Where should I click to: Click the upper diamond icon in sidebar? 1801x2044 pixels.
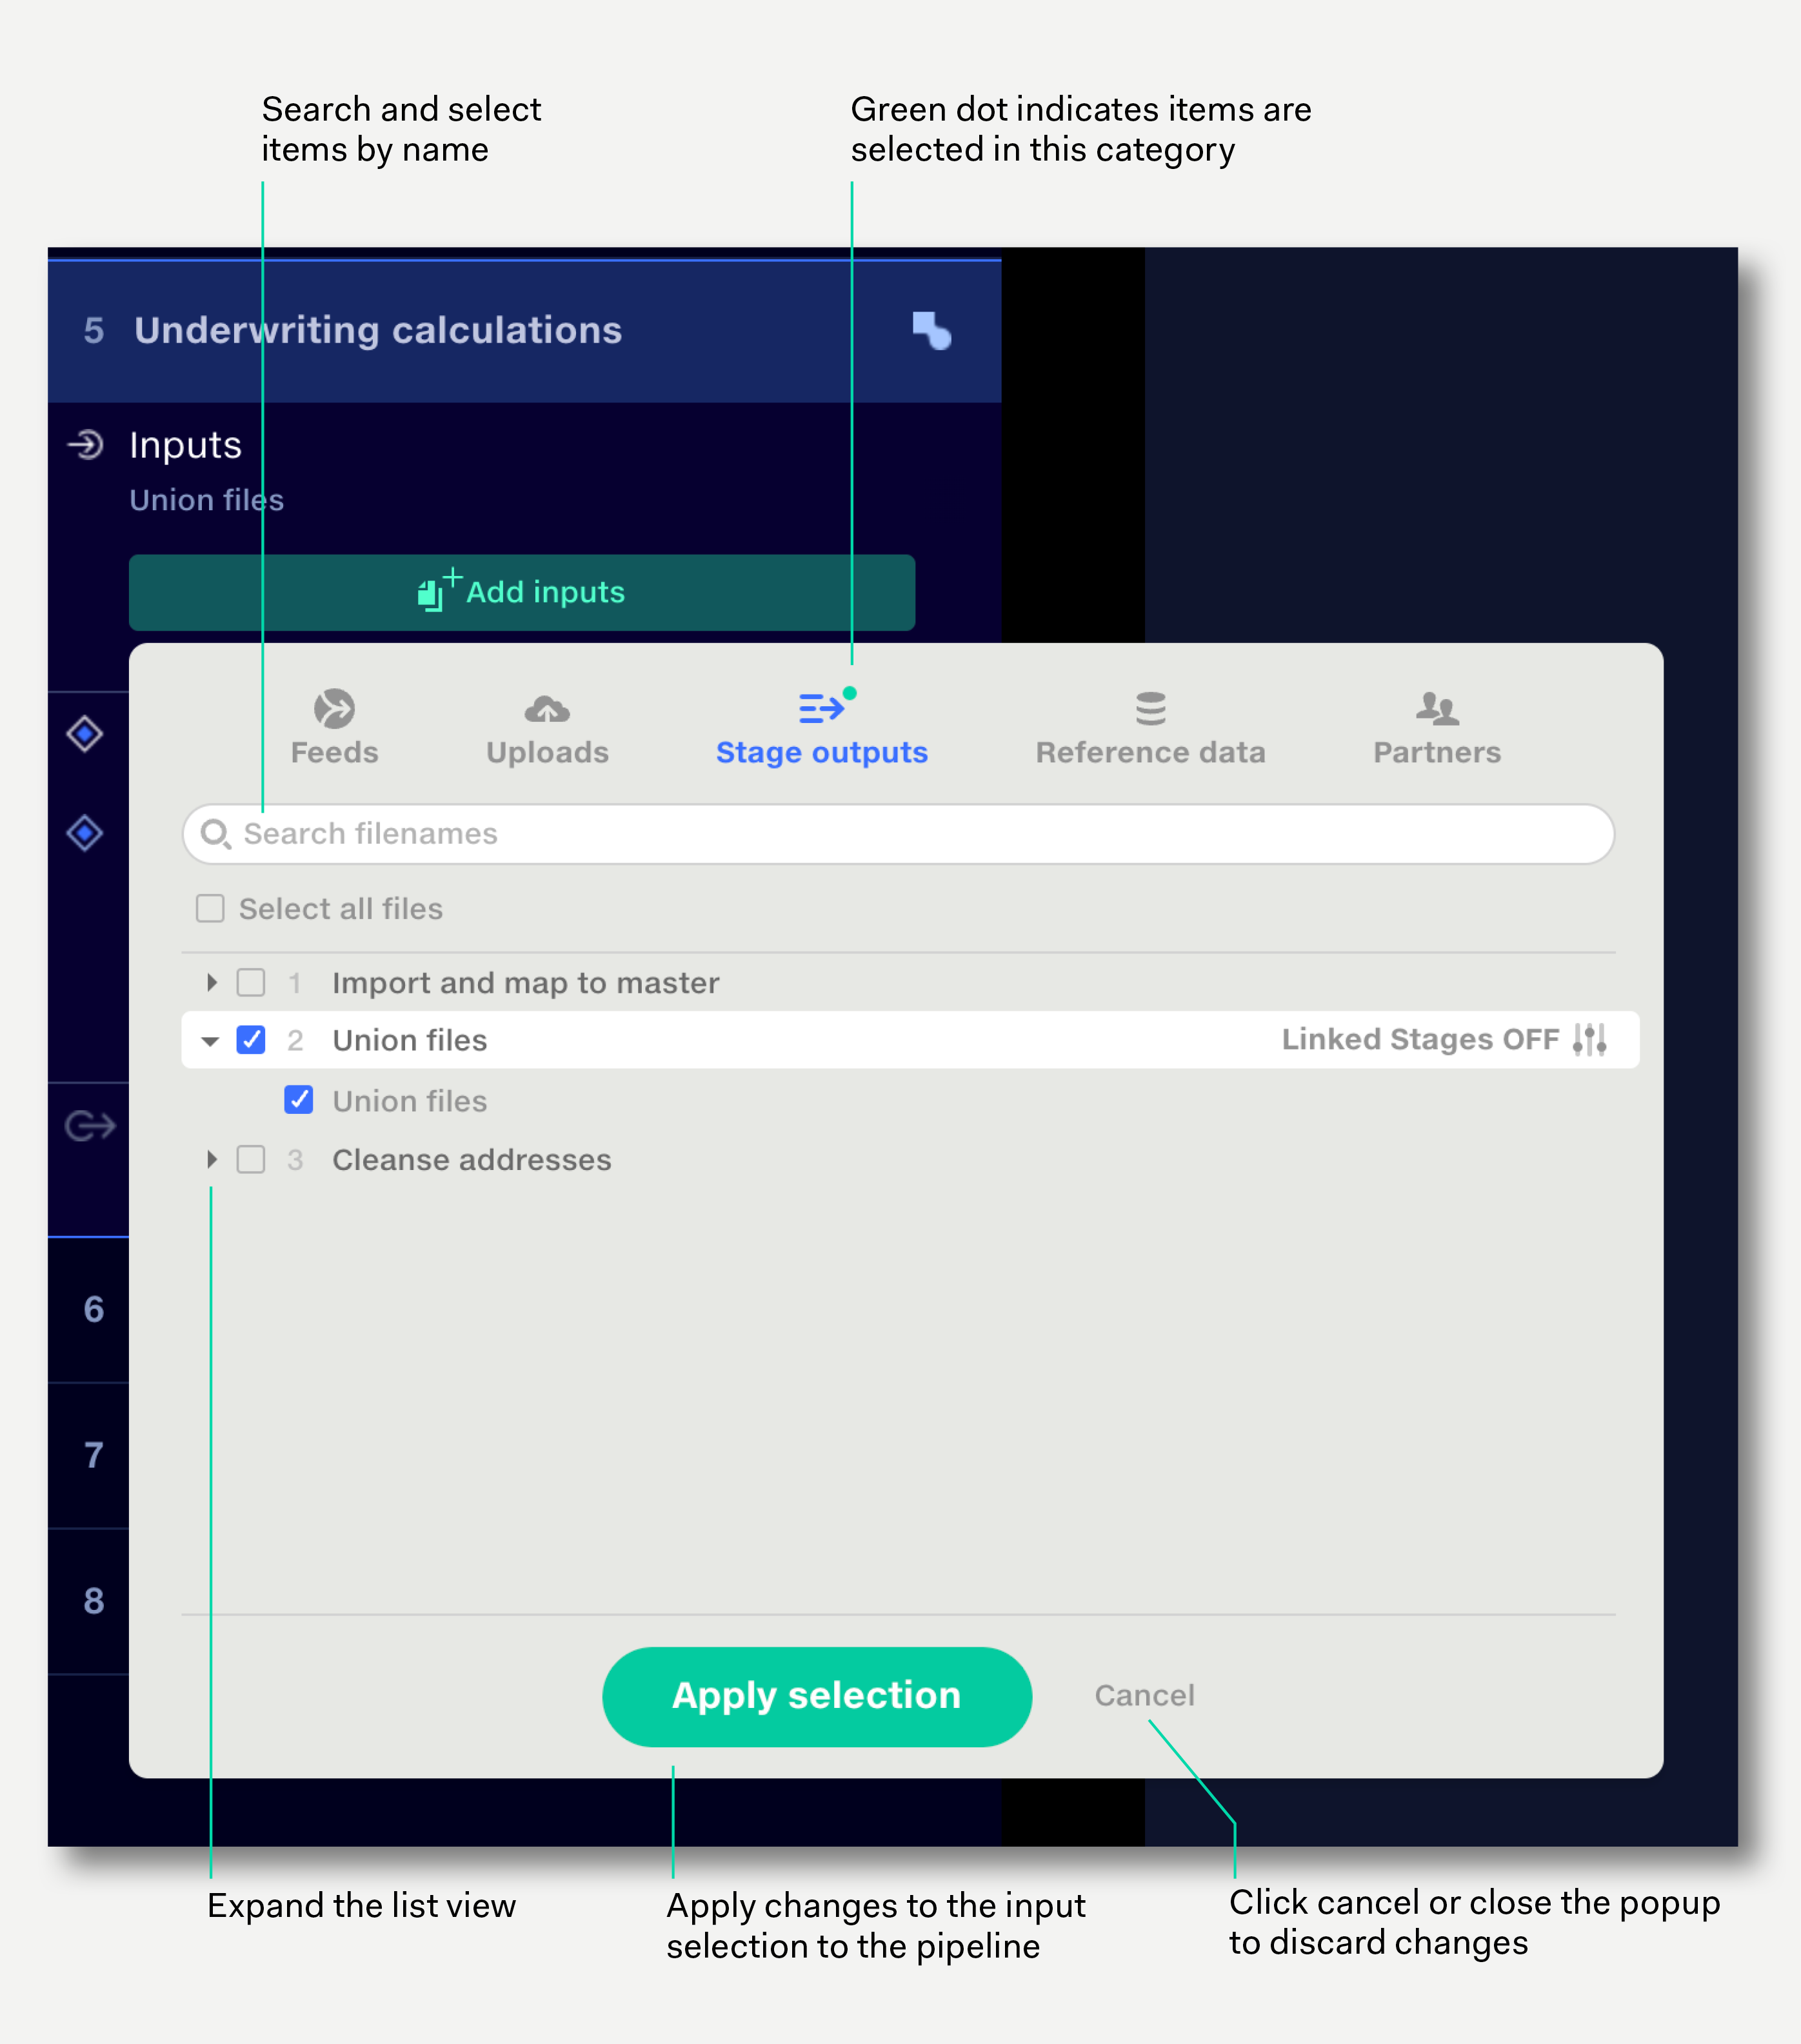click(85, 734)
